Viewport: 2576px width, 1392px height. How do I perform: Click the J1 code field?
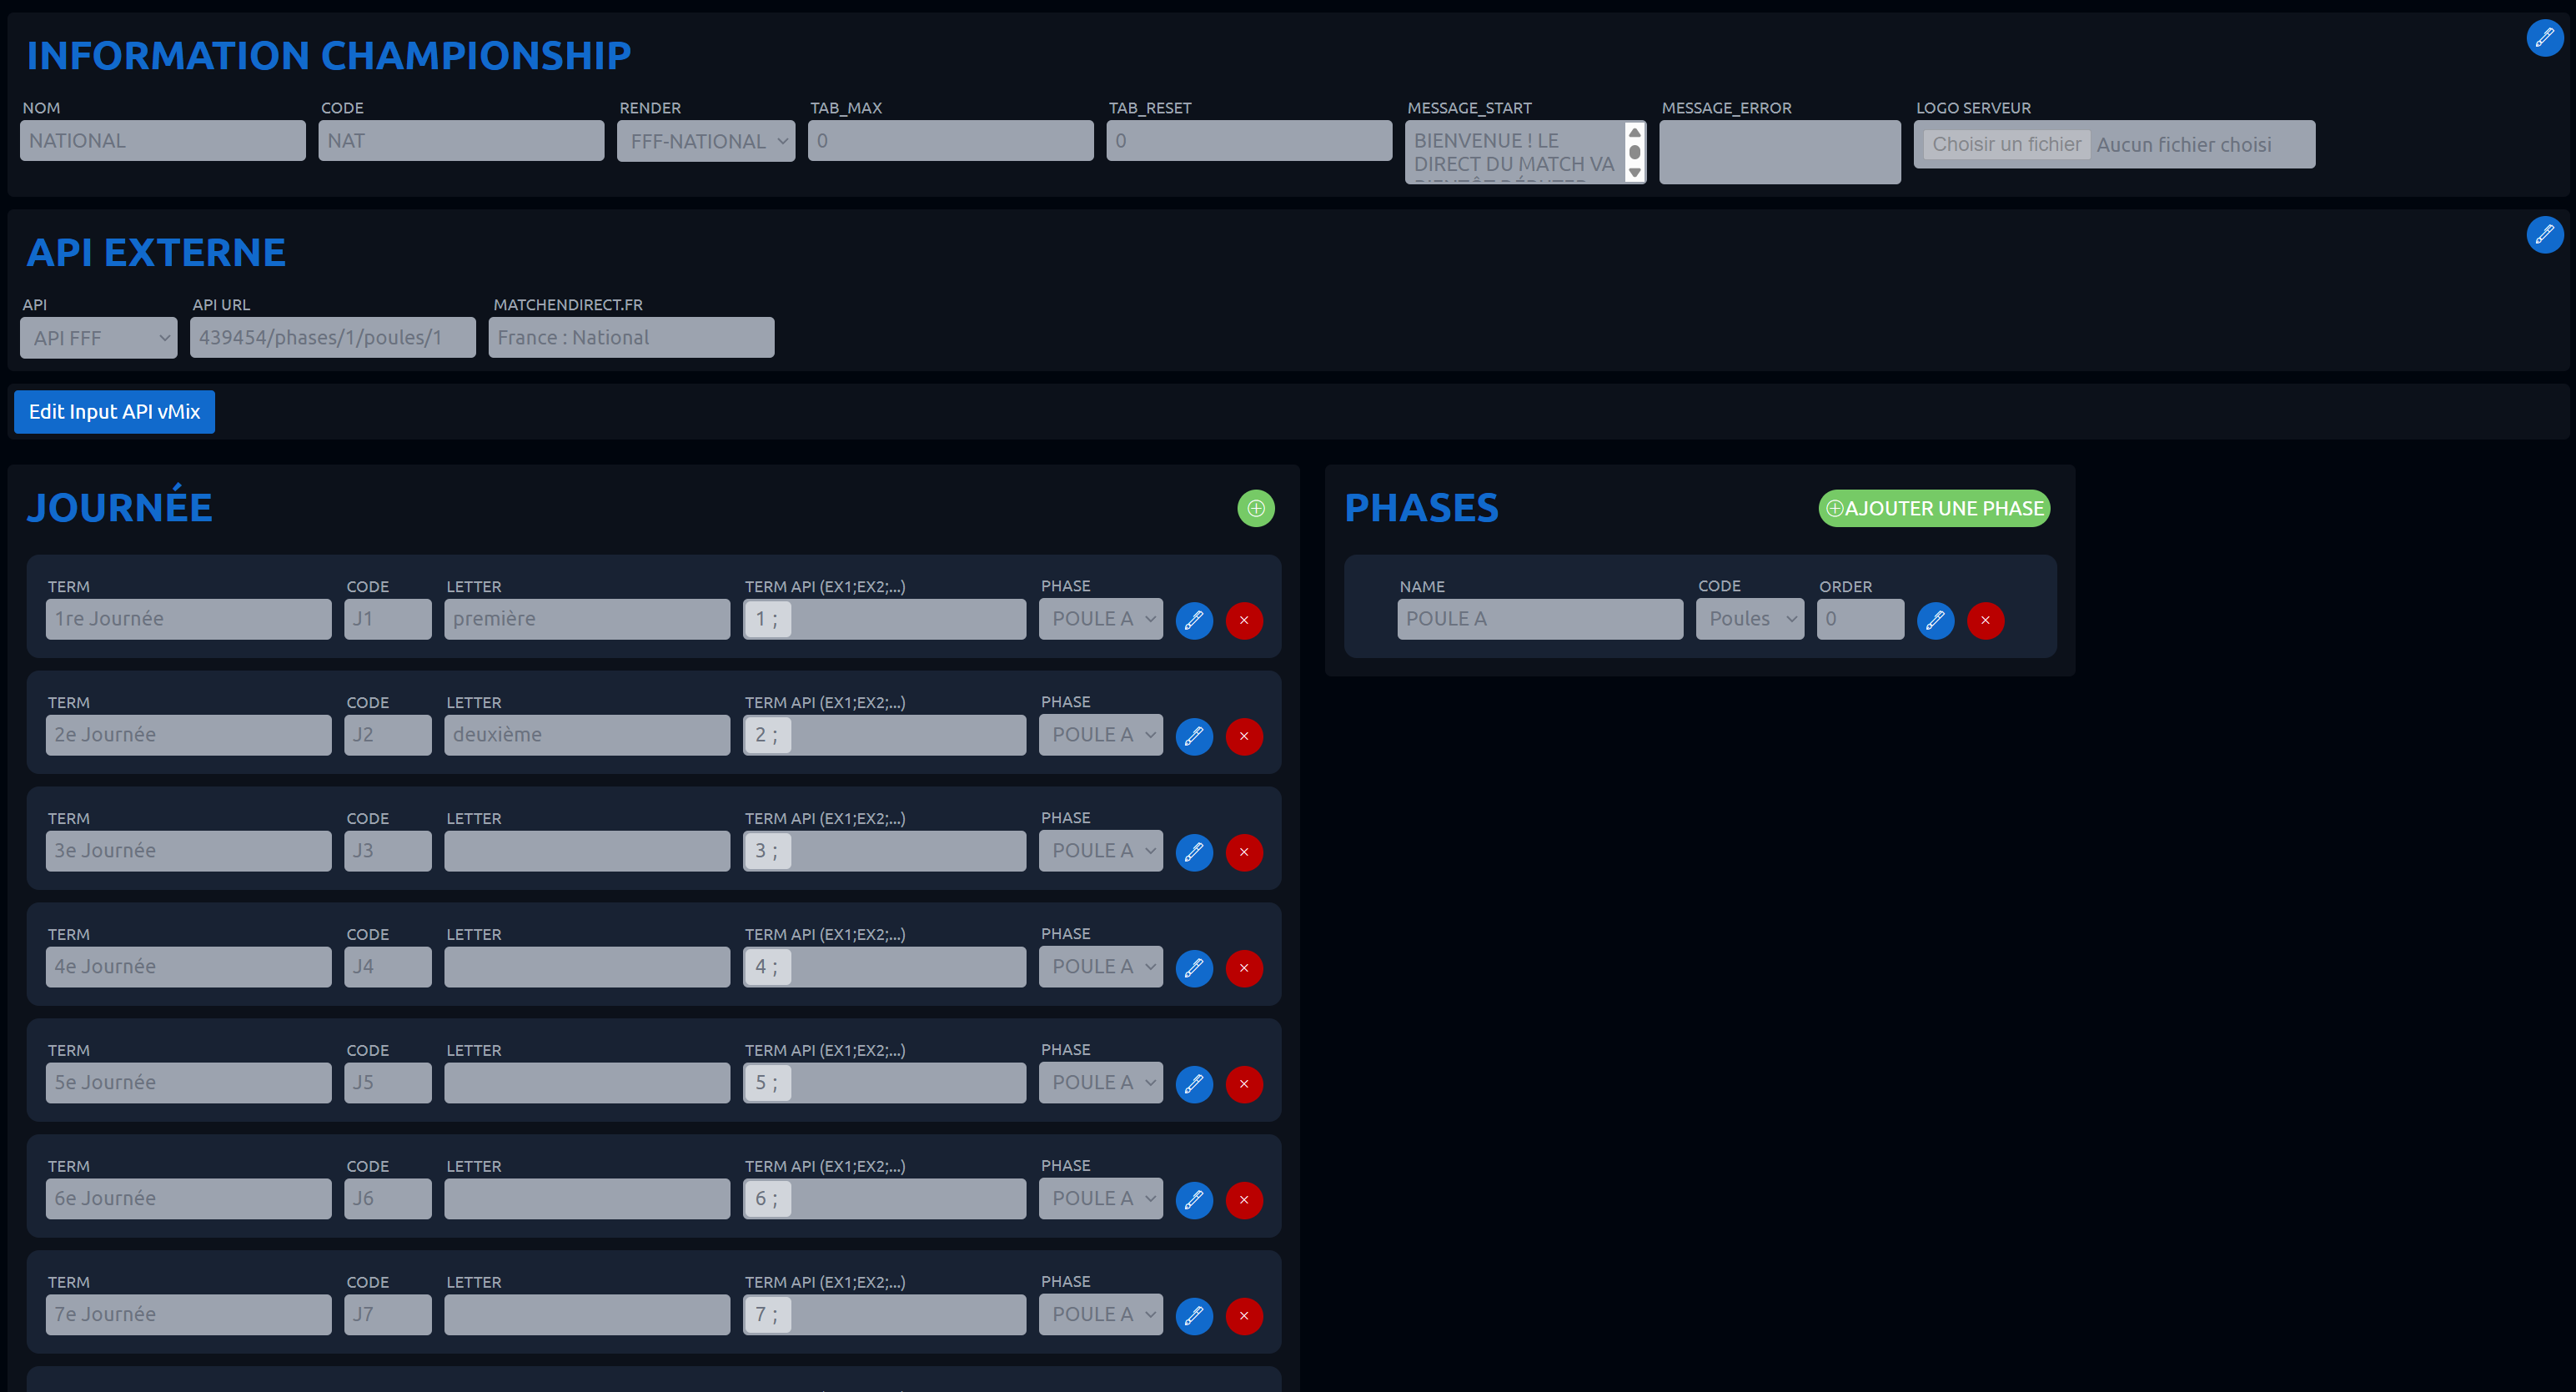(388, 619)
